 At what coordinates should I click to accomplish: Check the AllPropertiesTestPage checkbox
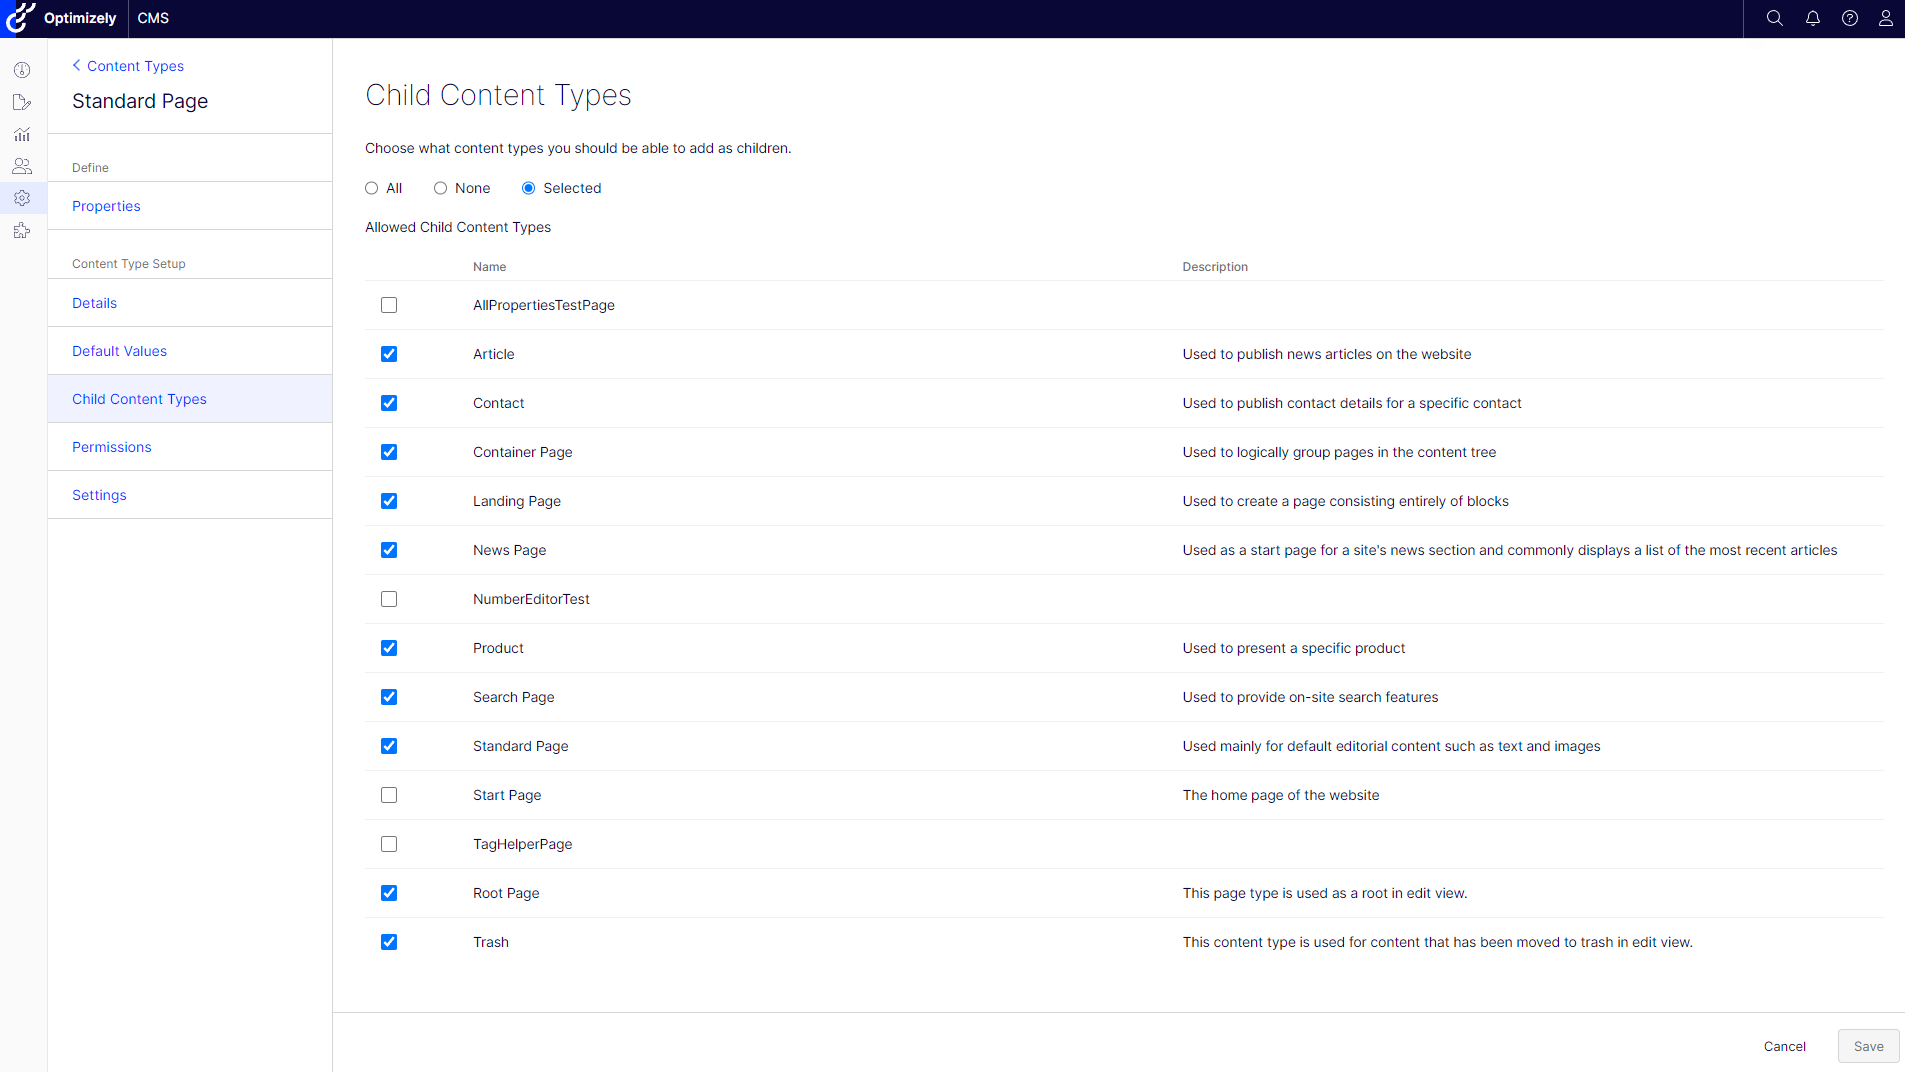click(x=389, y=305)
